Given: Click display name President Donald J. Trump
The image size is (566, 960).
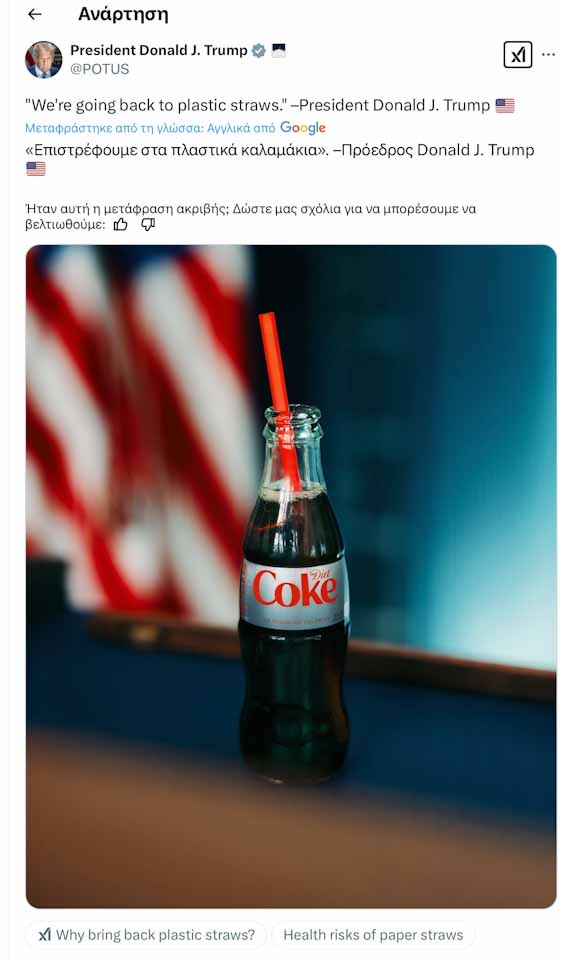Looking at the screenshot, I should [x=159, y=50].
